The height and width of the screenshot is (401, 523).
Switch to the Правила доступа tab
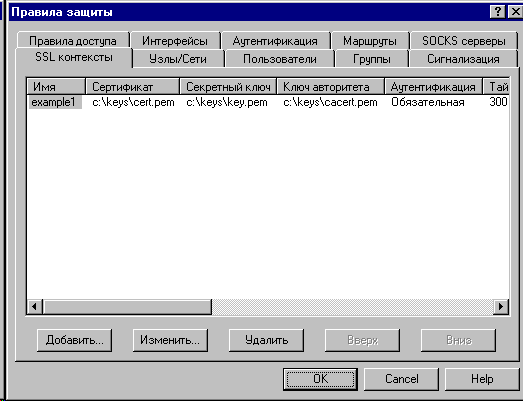coord(73,41)
